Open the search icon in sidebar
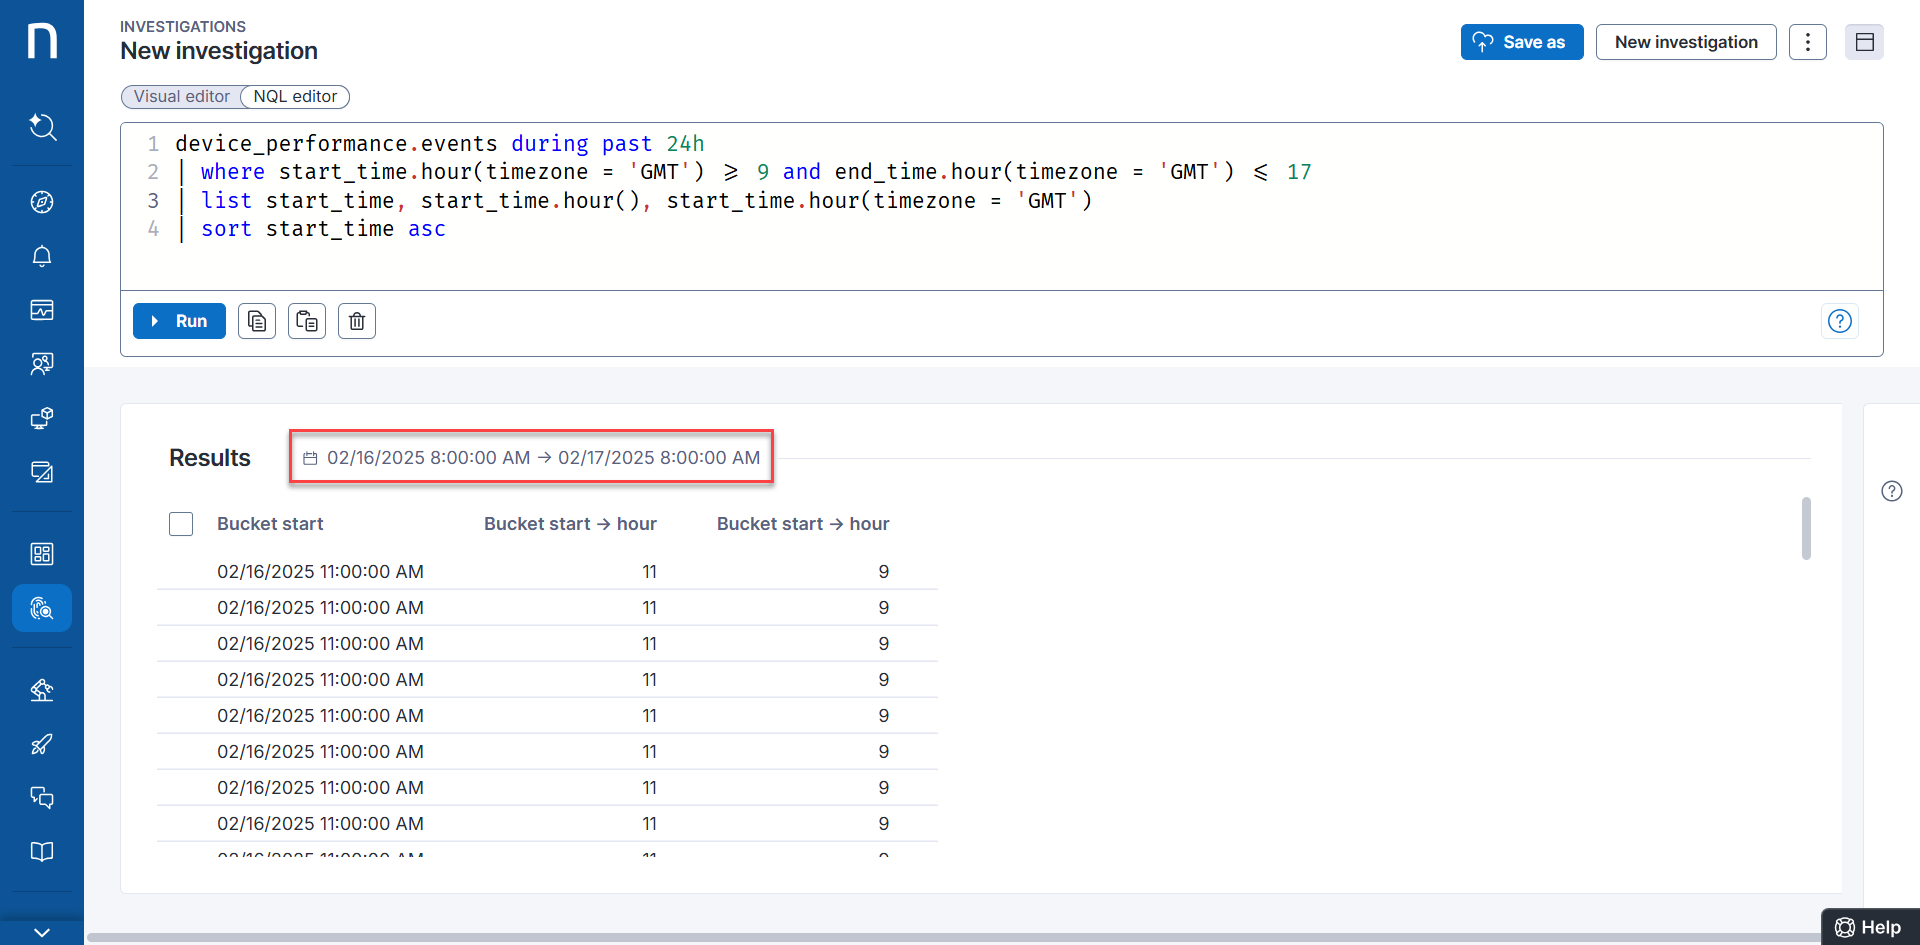The height and width of the screenshot is (945, 1920). point(42,127)
